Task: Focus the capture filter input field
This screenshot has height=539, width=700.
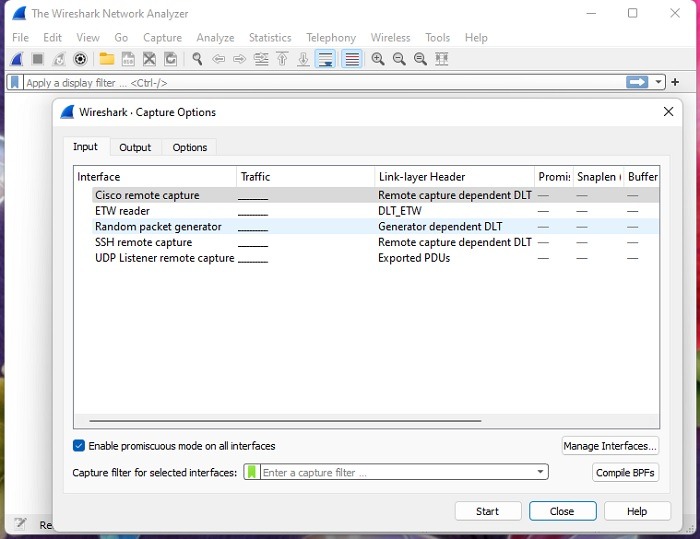Action: (x=397, y=472)
